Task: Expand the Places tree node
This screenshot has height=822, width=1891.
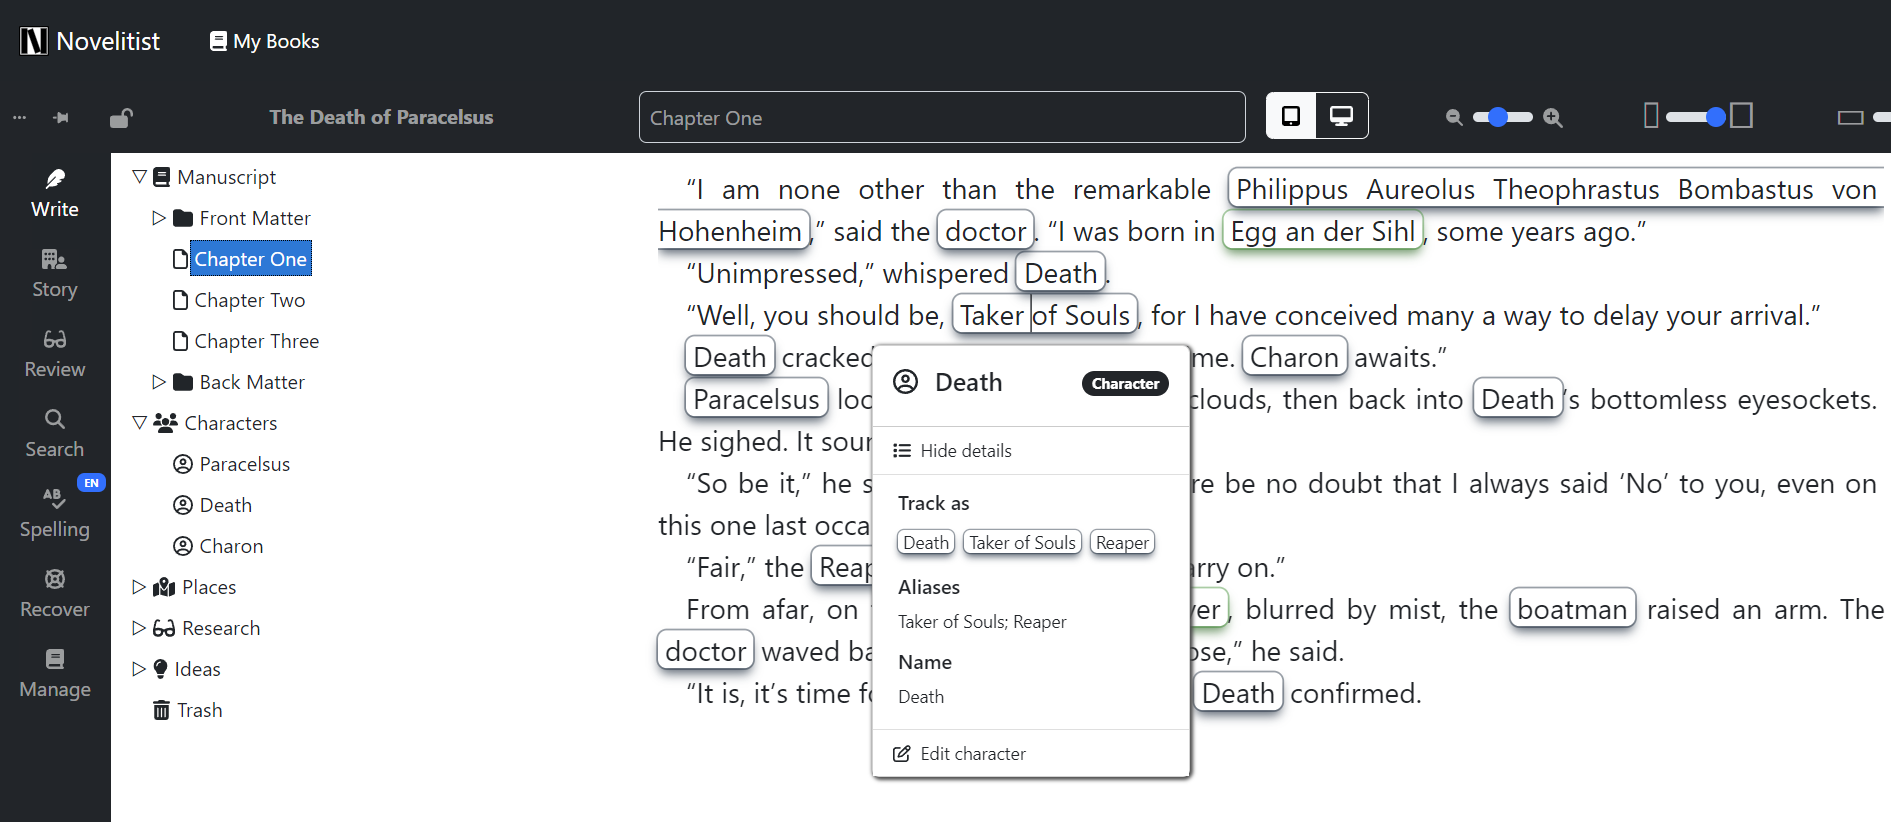Action: tap(139, 587)
